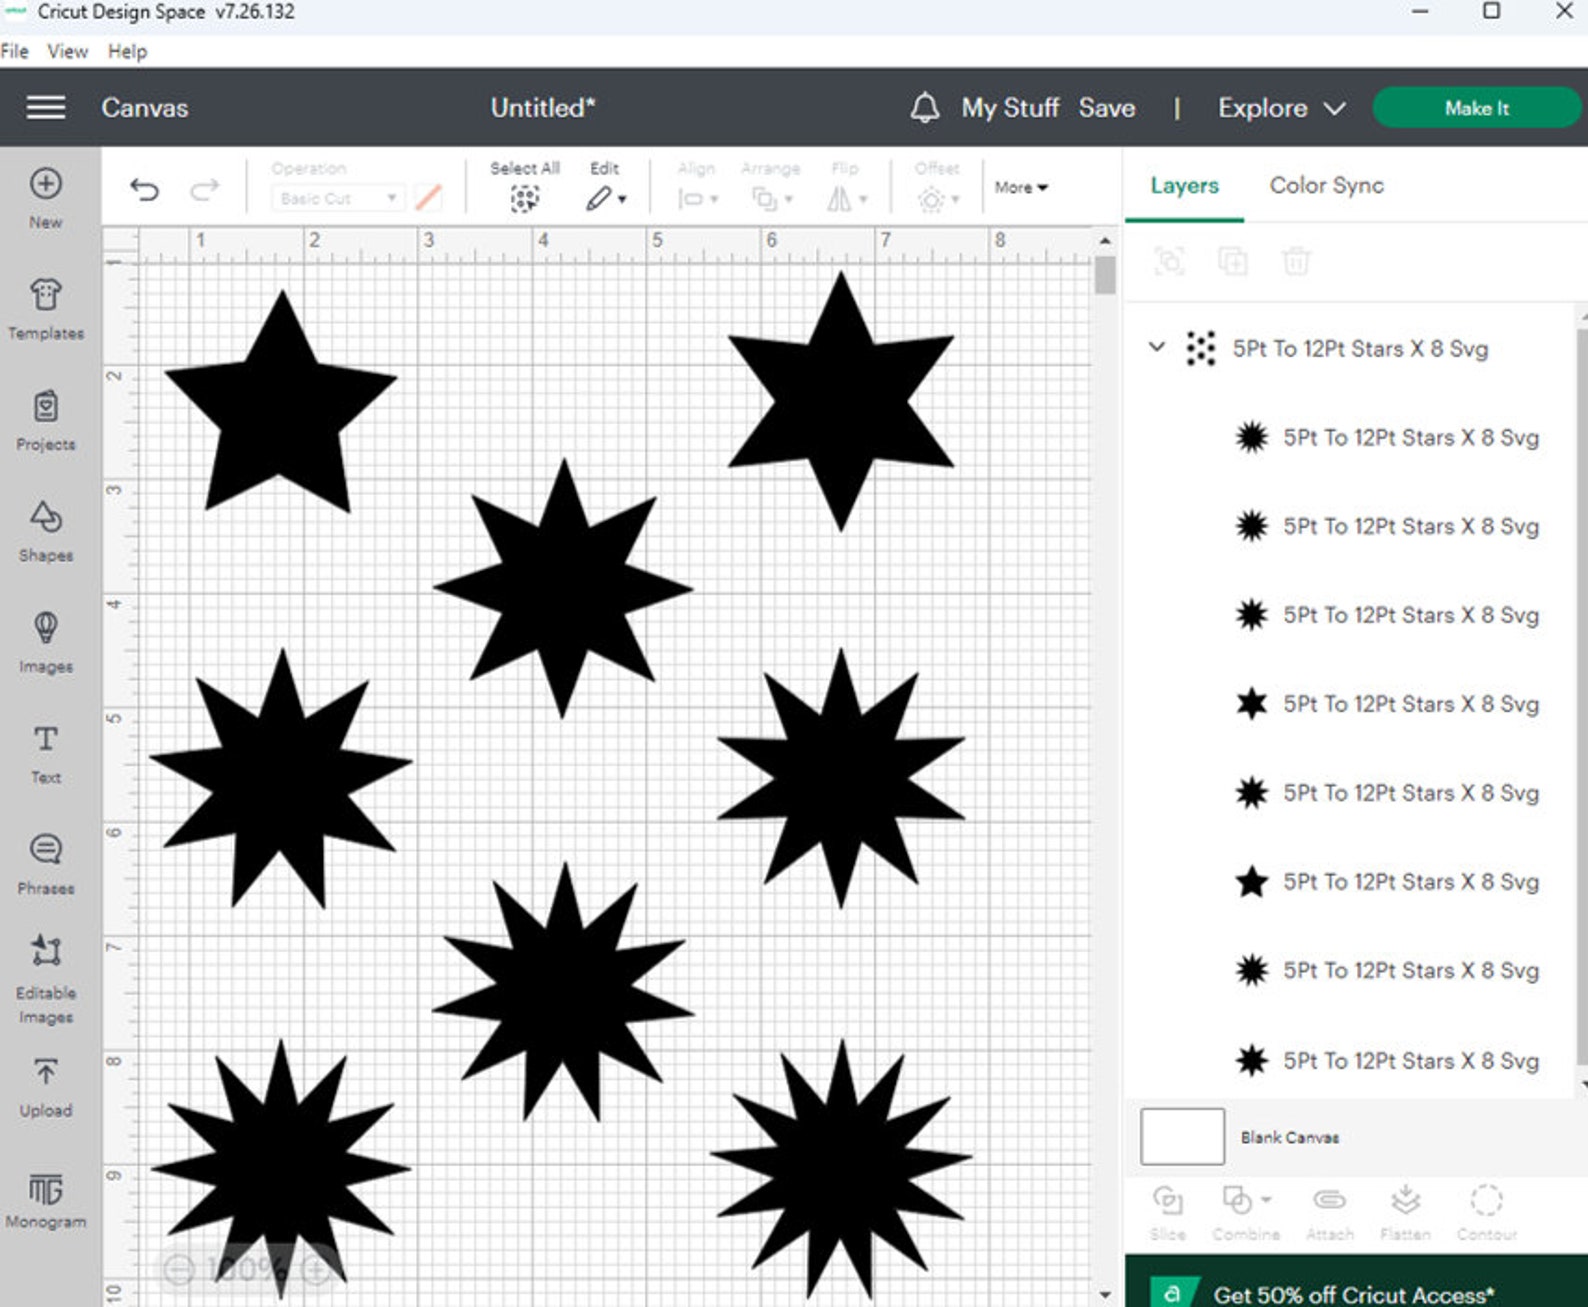Click the Save button
The image size is (1588, 1307).
click(1106, 107)
